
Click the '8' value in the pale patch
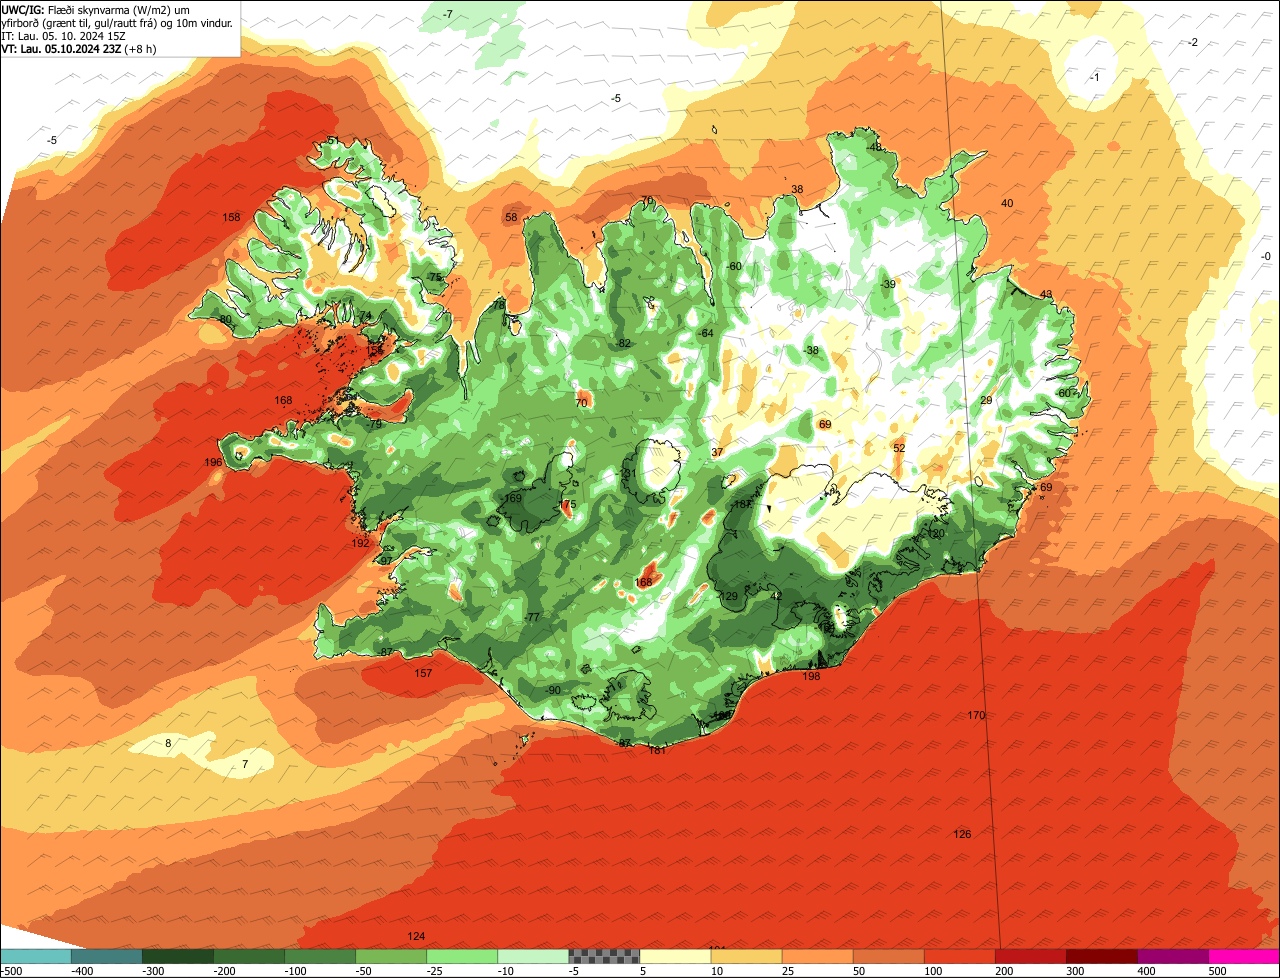click(168, 743)
